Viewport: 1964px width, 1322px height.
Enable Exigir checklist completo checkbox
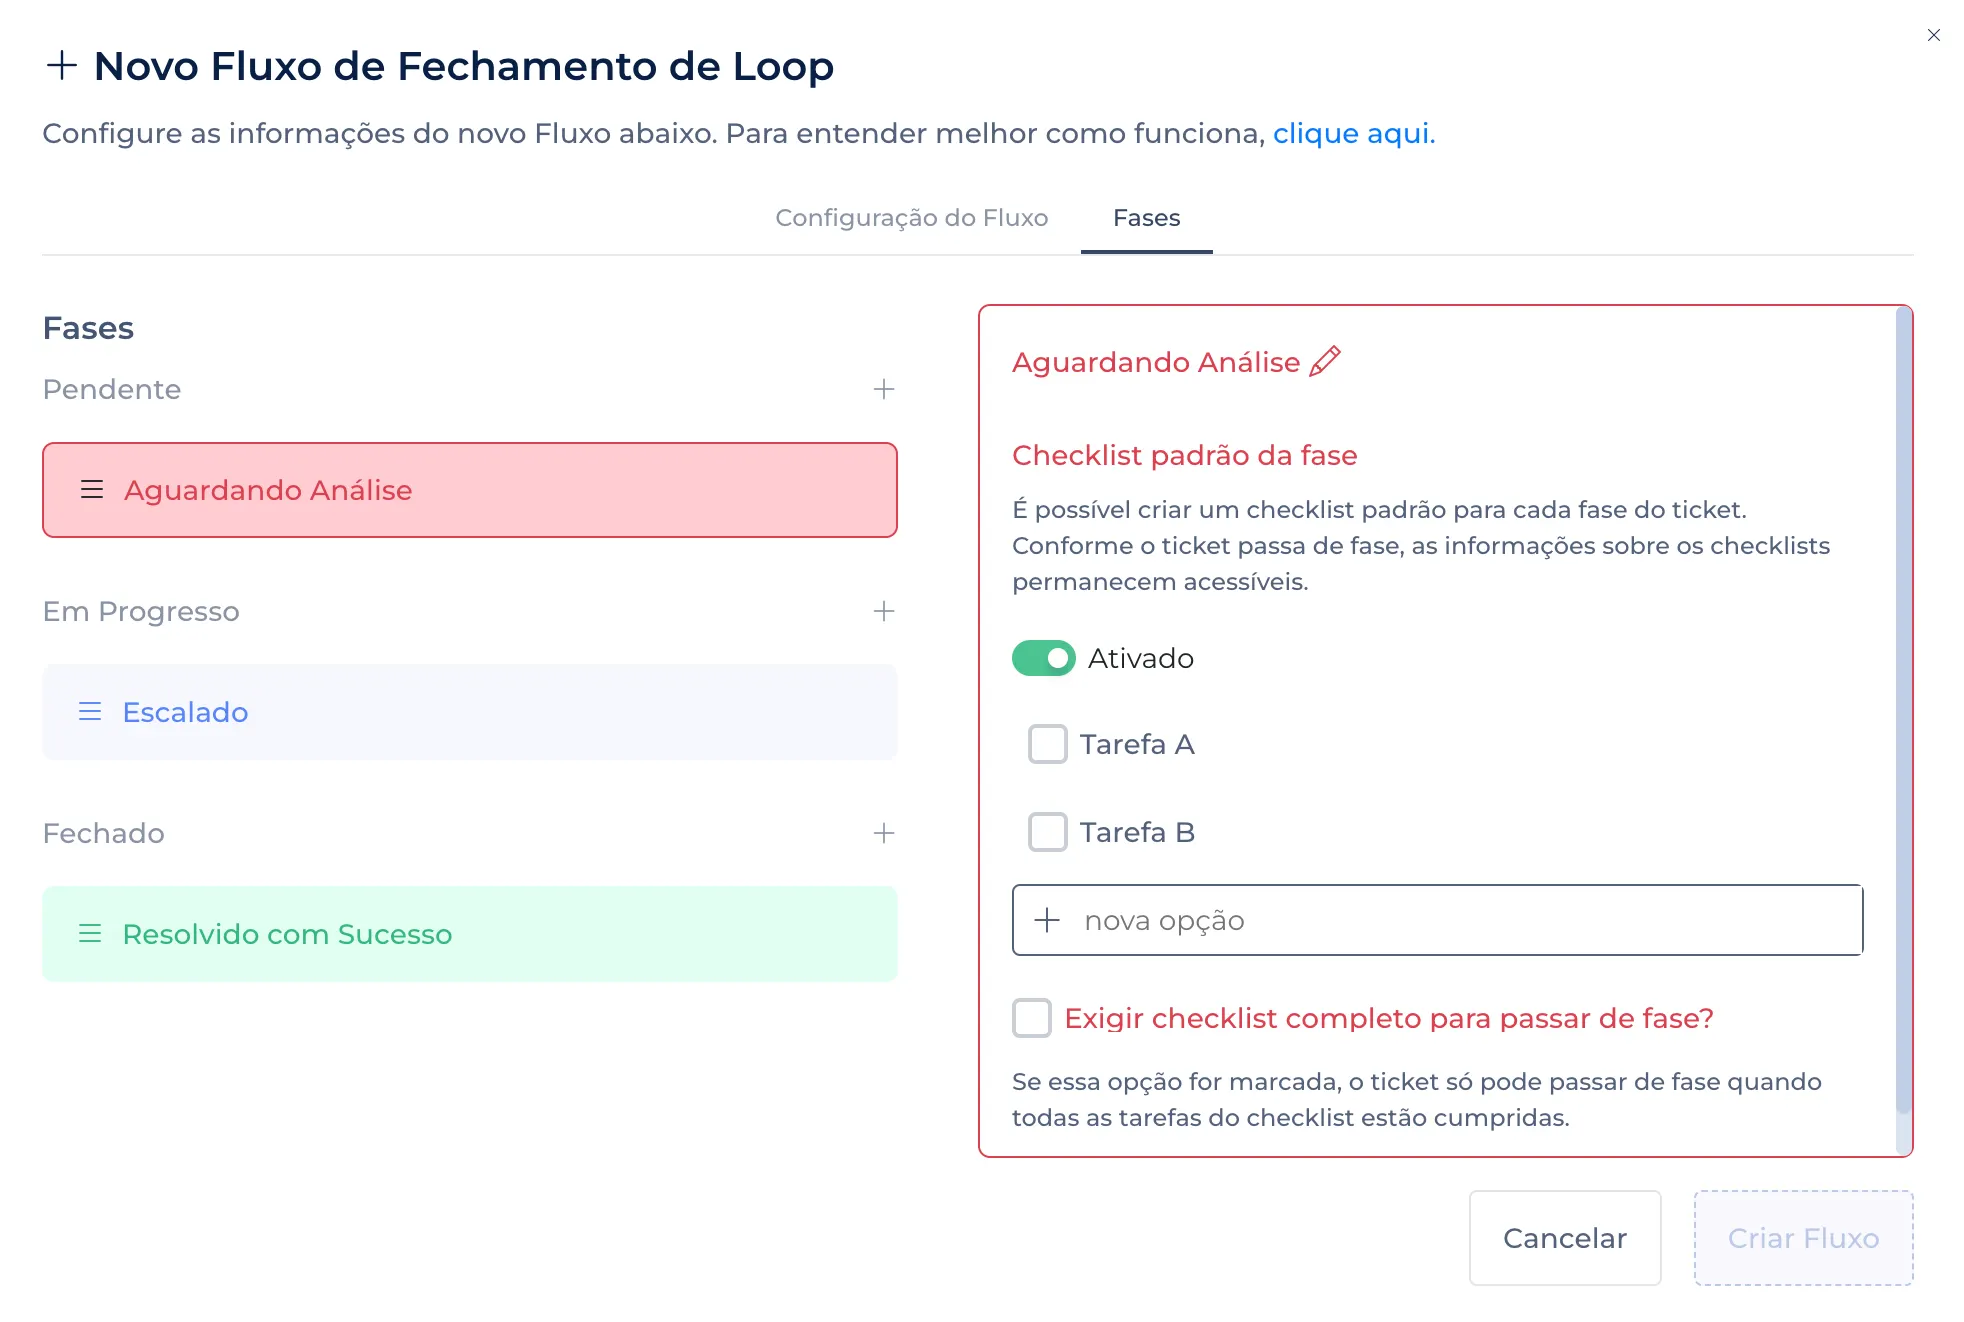(1031, 1018)
